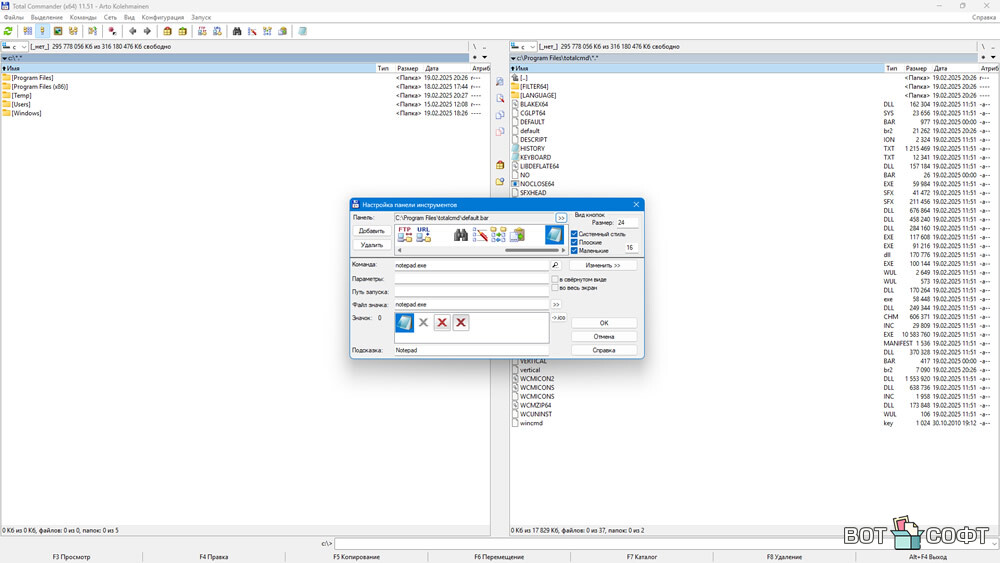Image resolution: width=1000 pixels, height=563 pixels.
Task: Click the F8 Удаление button
Action: (x=784, y=557)
